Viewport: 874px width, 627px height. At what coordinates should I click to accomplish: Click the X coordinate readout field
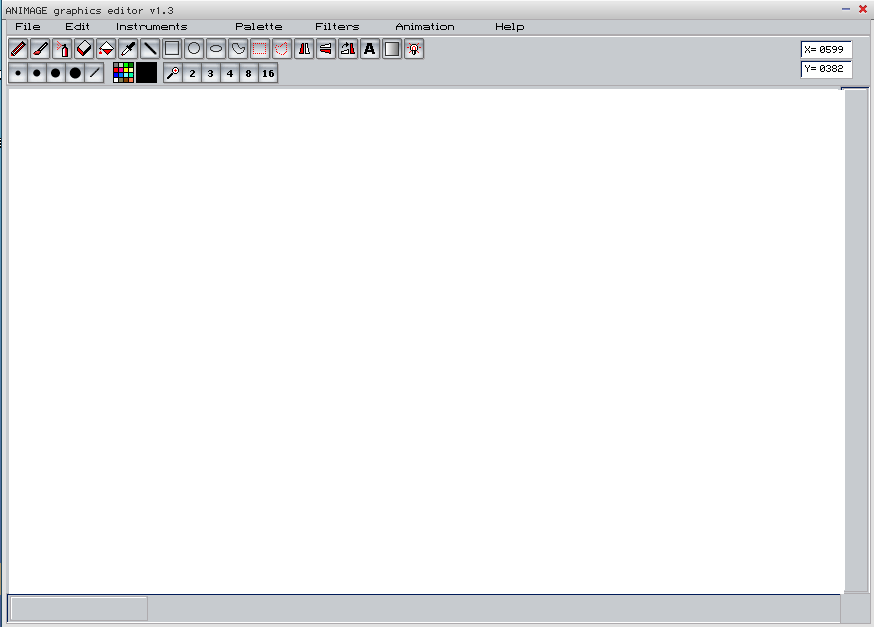pyautogui.click(x=826, y=50)
